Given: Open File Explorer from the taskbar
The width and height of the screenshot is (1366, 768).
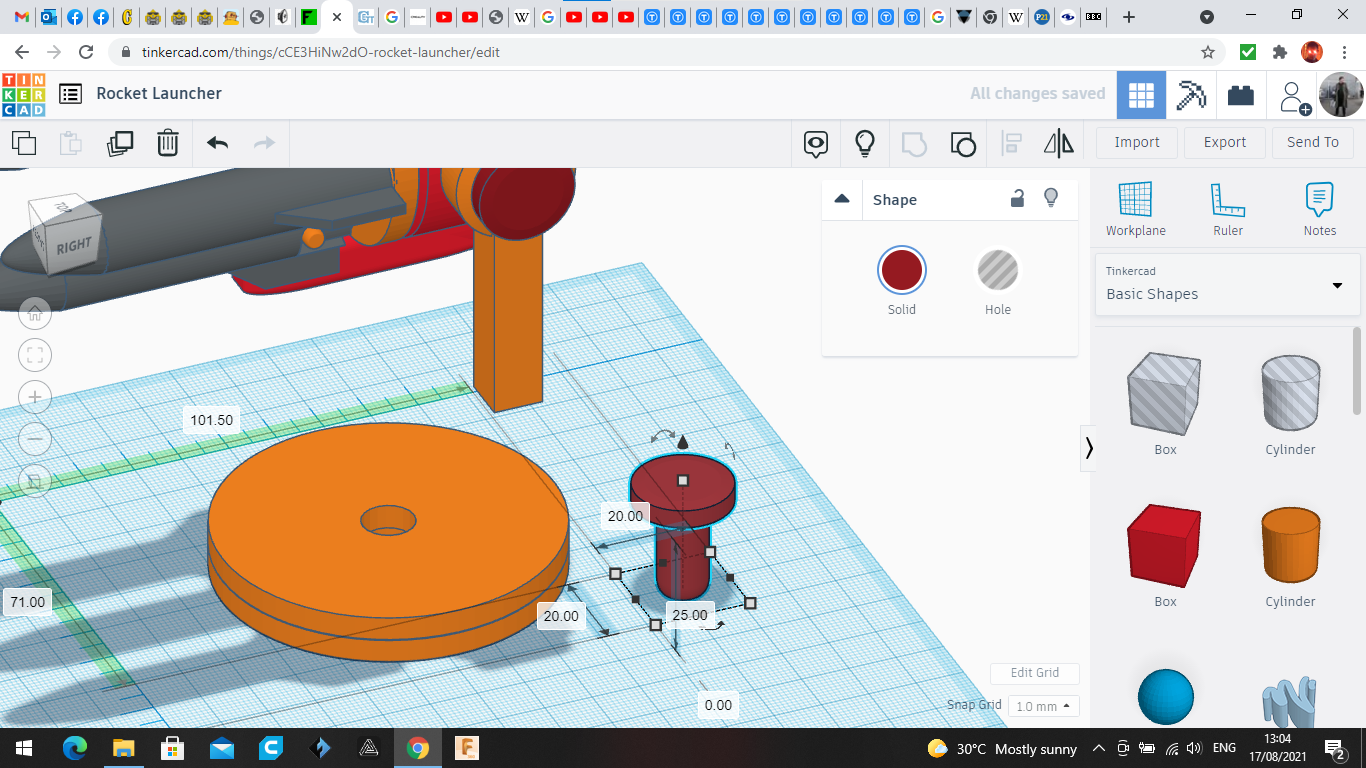Looking at the screenshot, I should pyautogui.click(x=123, y=748).
